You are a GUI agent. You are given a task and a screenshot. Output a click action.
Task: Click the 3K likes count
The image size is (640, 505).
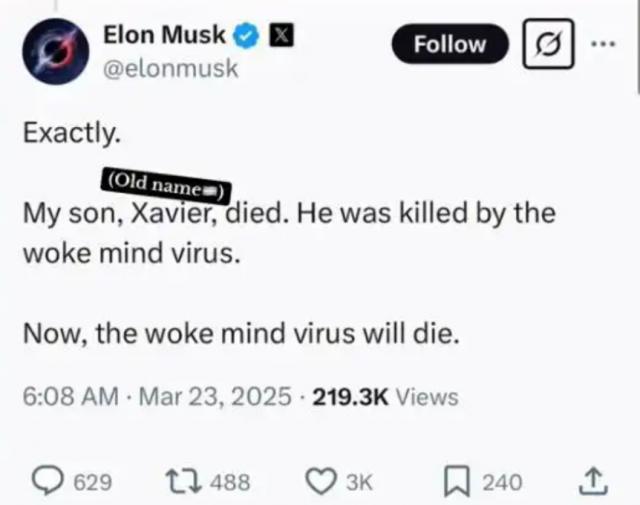click(x=358, y=483)
